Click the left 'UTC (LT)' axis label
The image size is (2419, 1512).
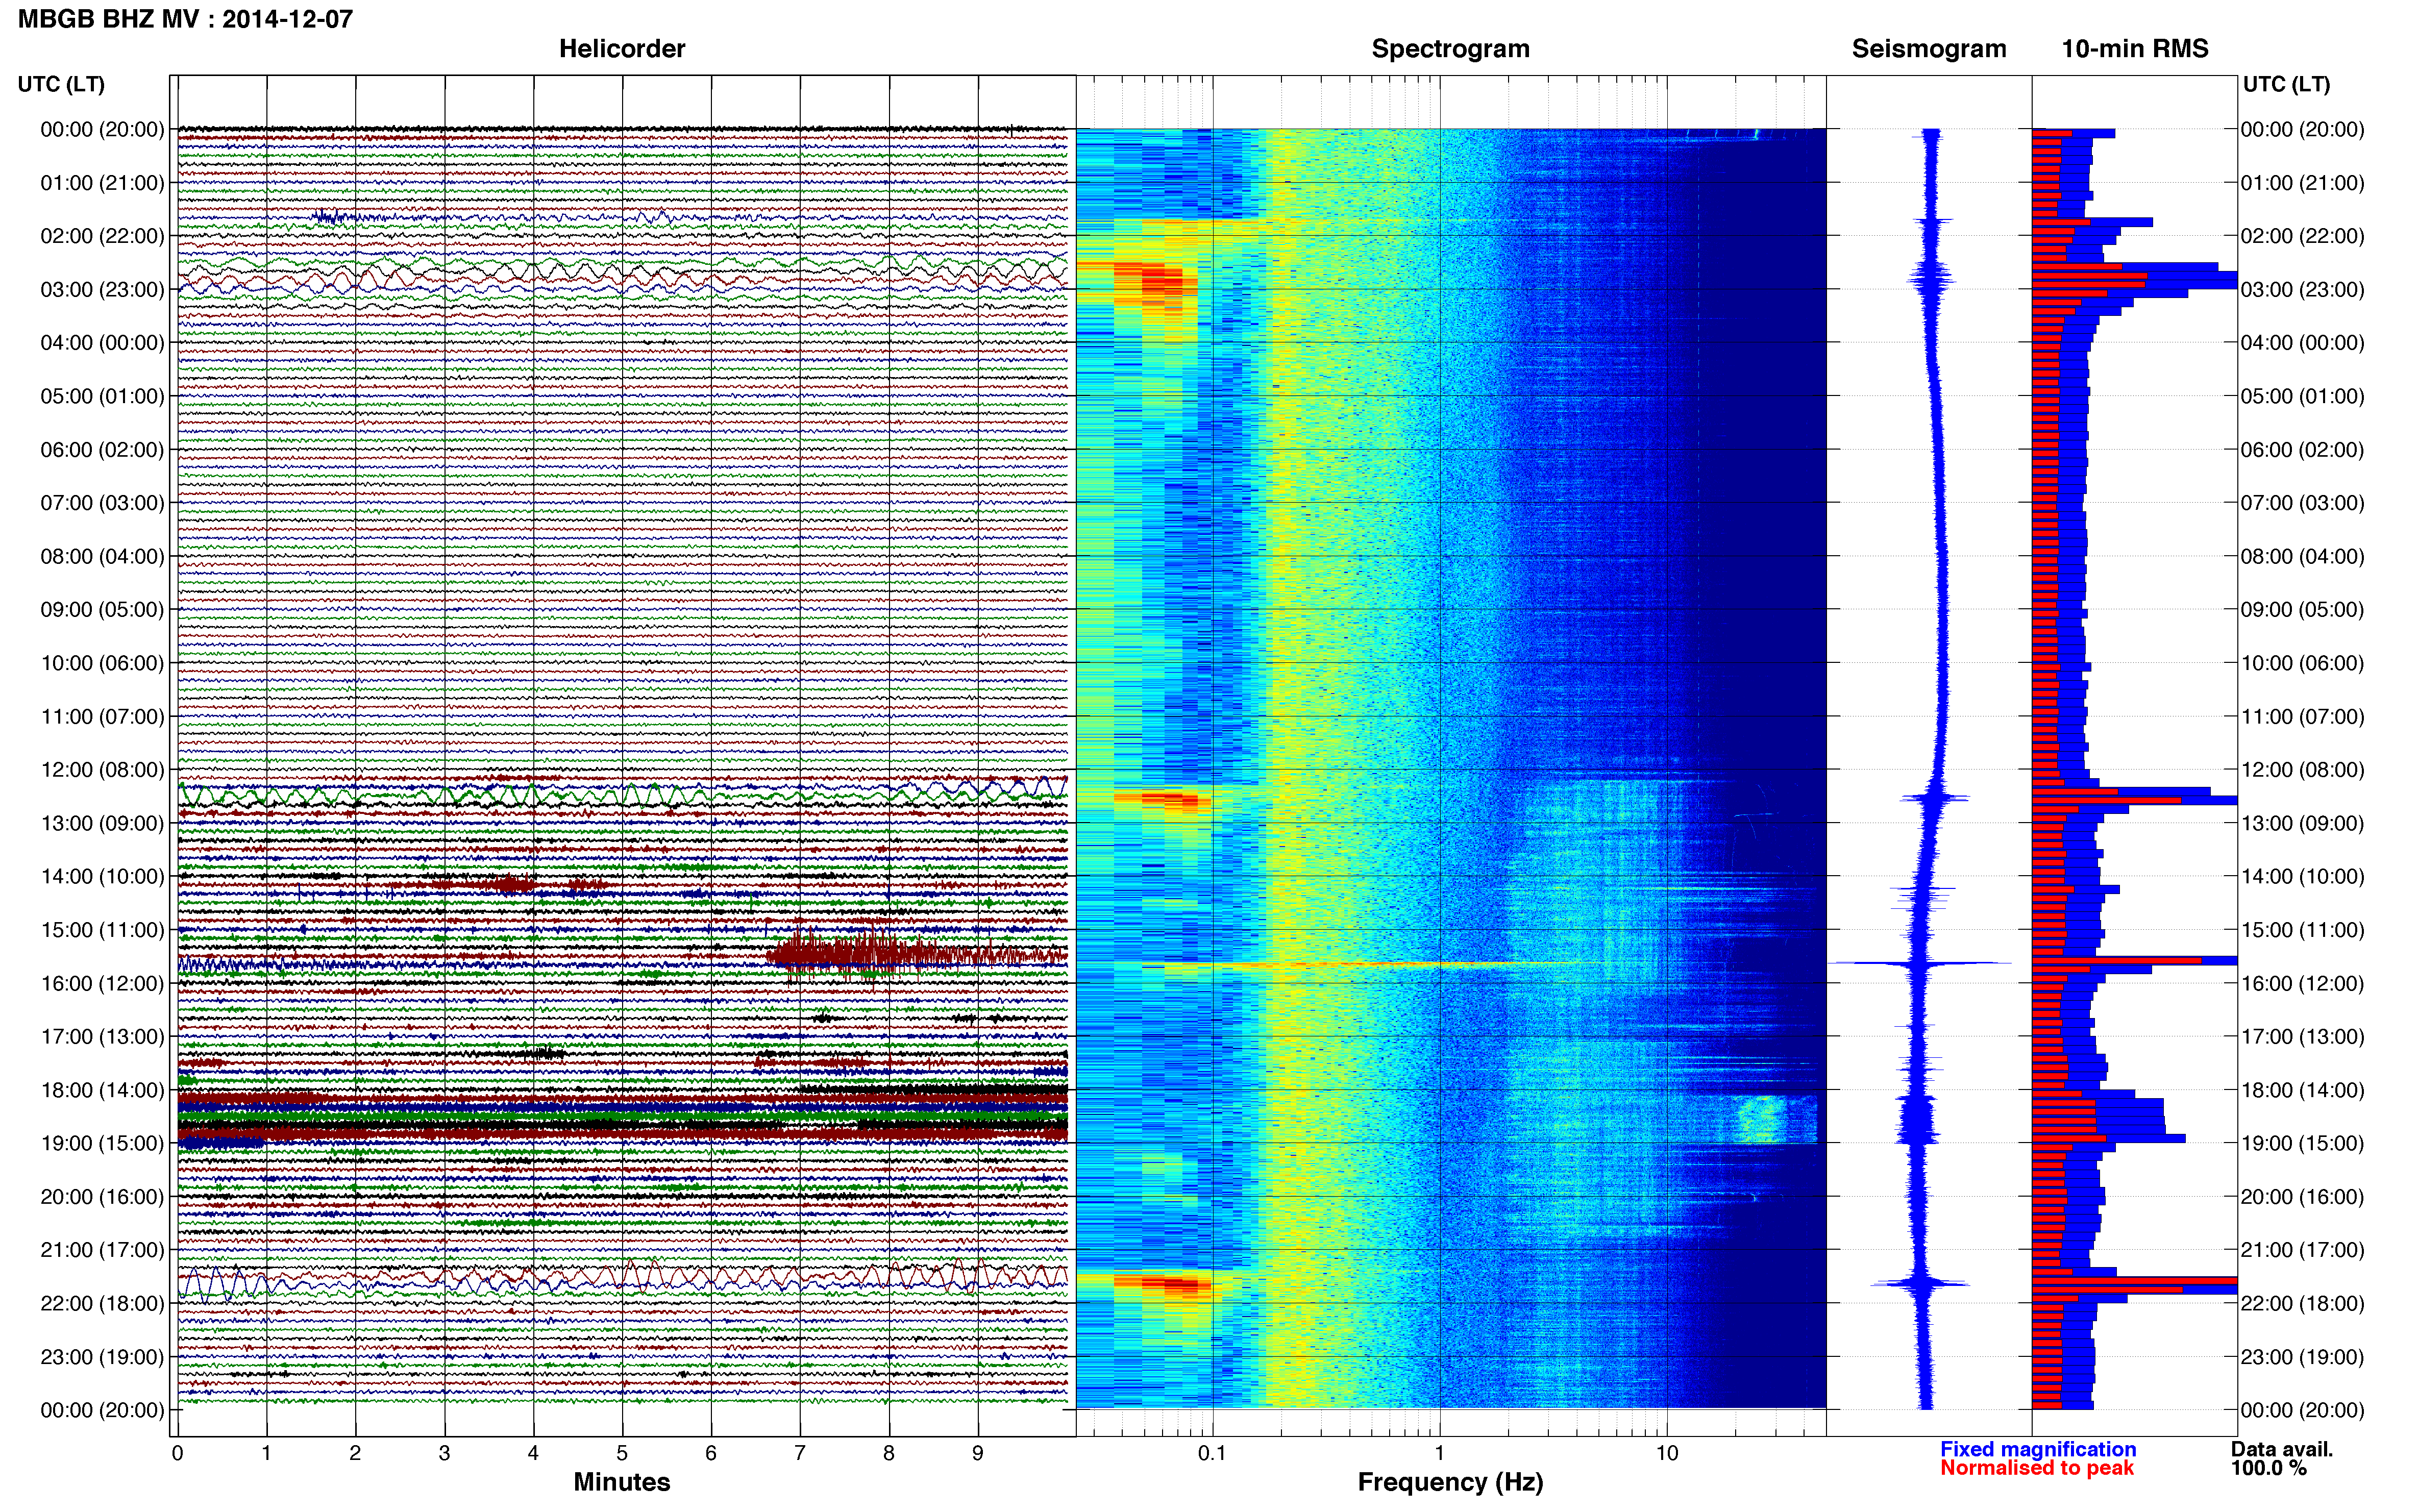tap(61, 84)
